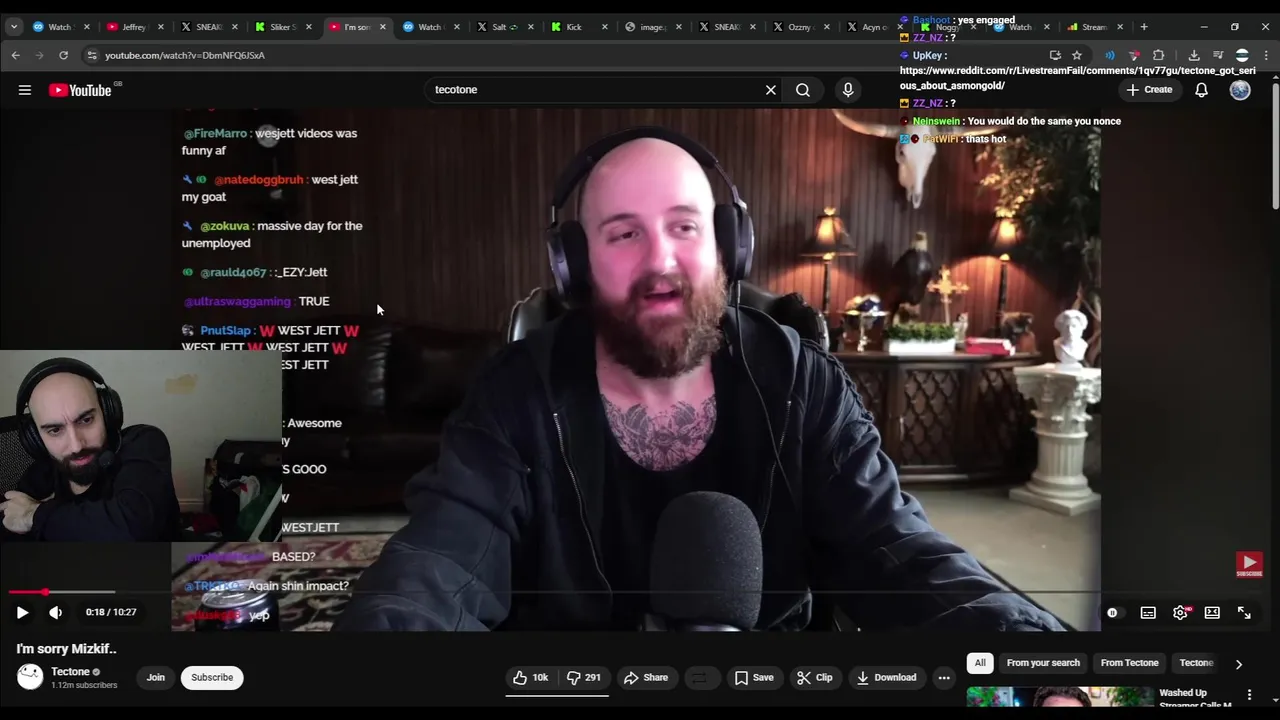Start voice search with microphone icon
The width and height of the screenshot is (1280, 720).
pos(848,90)
